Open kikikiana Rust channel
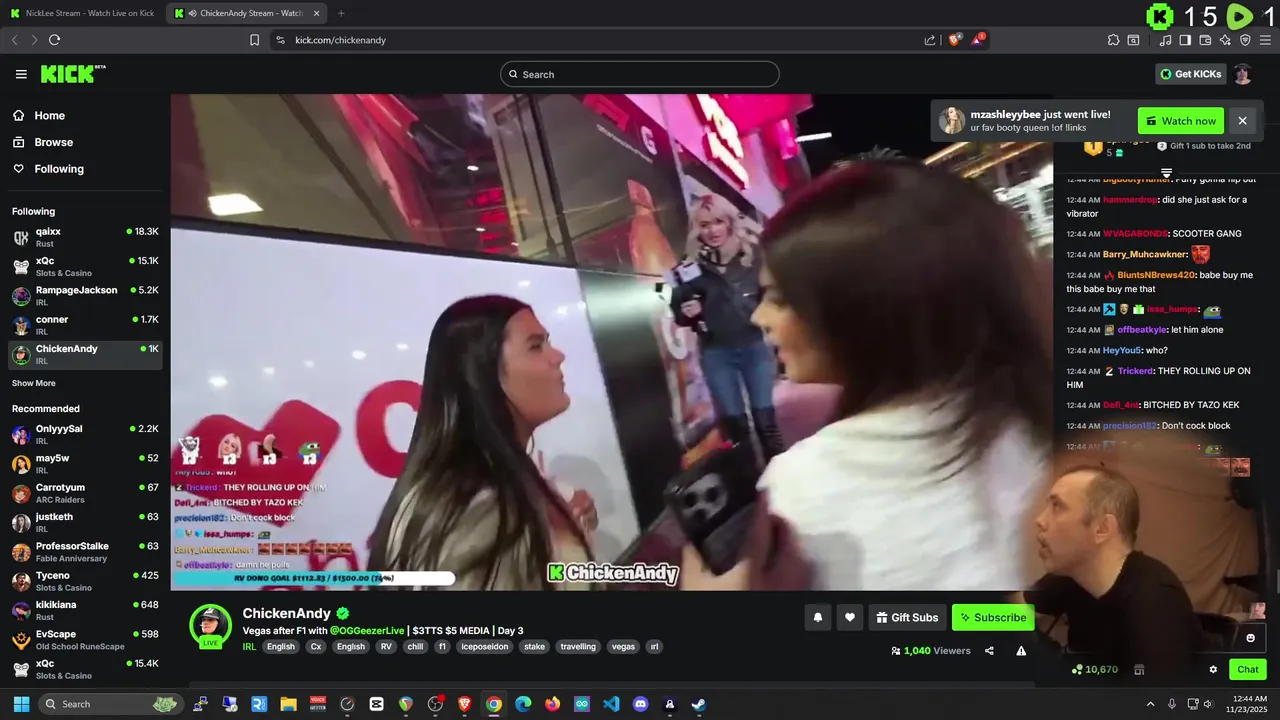Image resolution: width=1280 pixels, height=720 pixels. 85,610
